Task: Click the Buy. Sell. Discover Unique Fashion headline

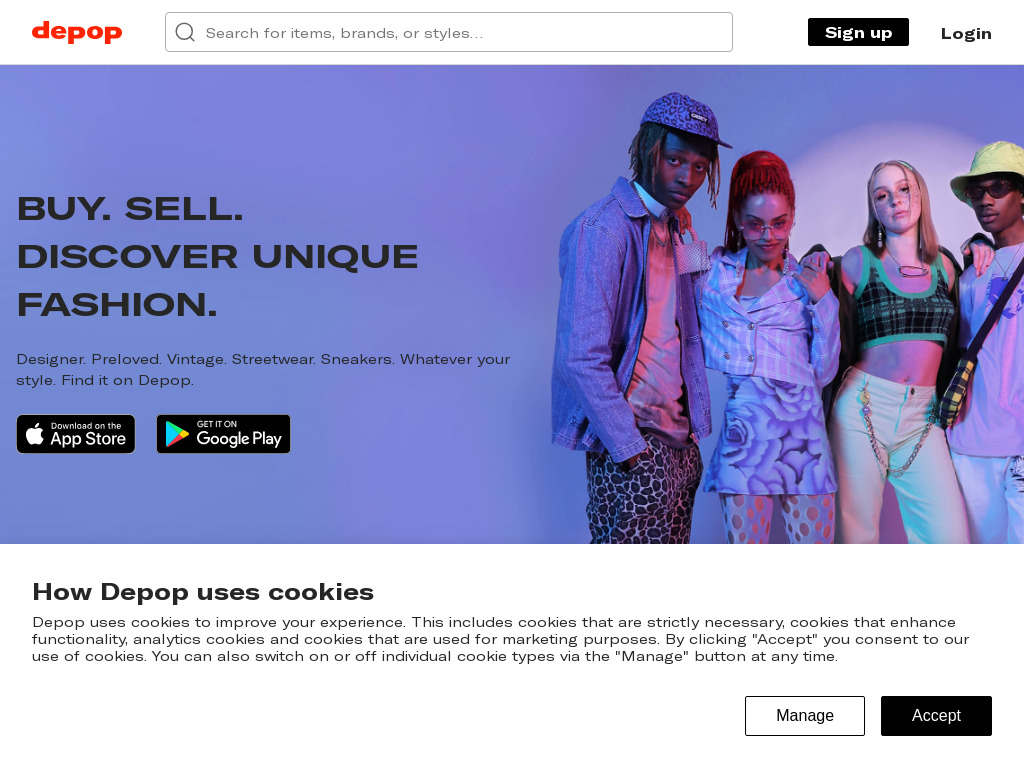Action: pyautogui.click(x=217, y=257)
